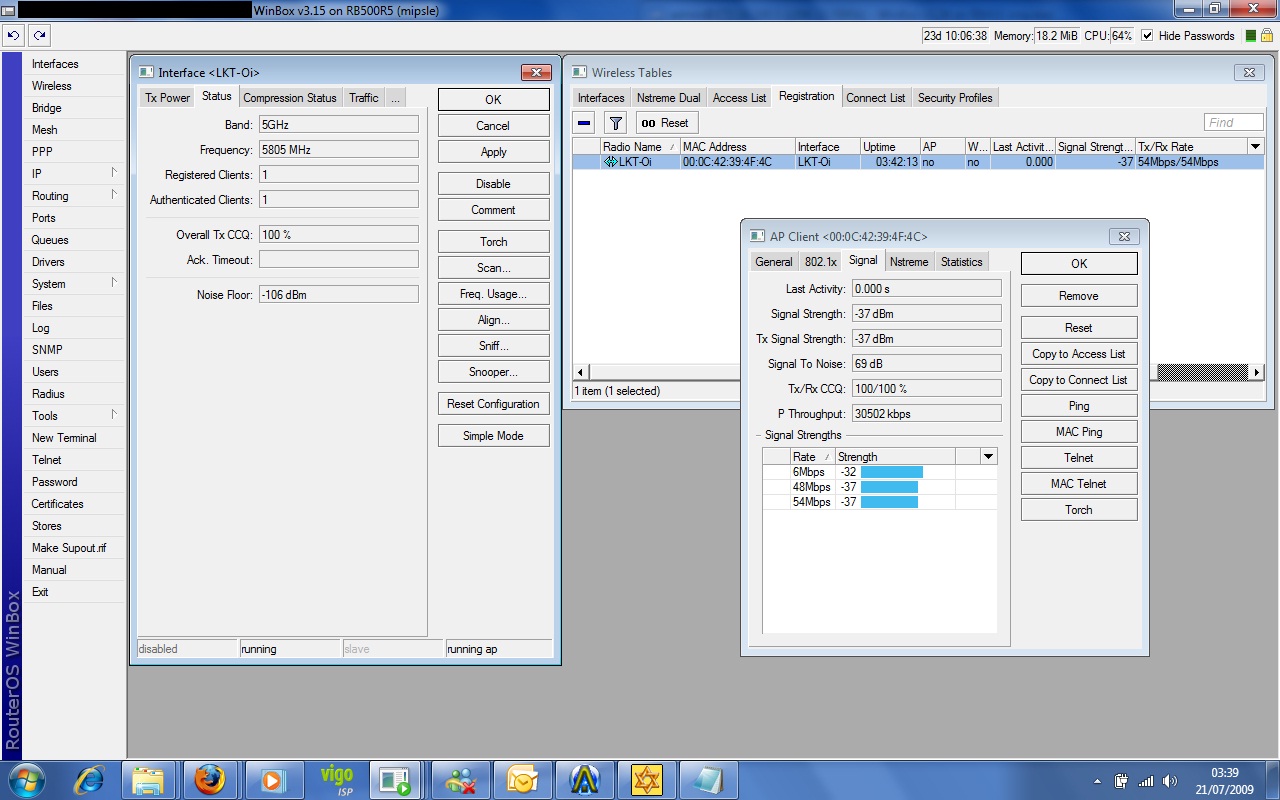Switch to the Compression Status tab
The width and height of the screenshot is (1280, 800).
coord(290,98)
